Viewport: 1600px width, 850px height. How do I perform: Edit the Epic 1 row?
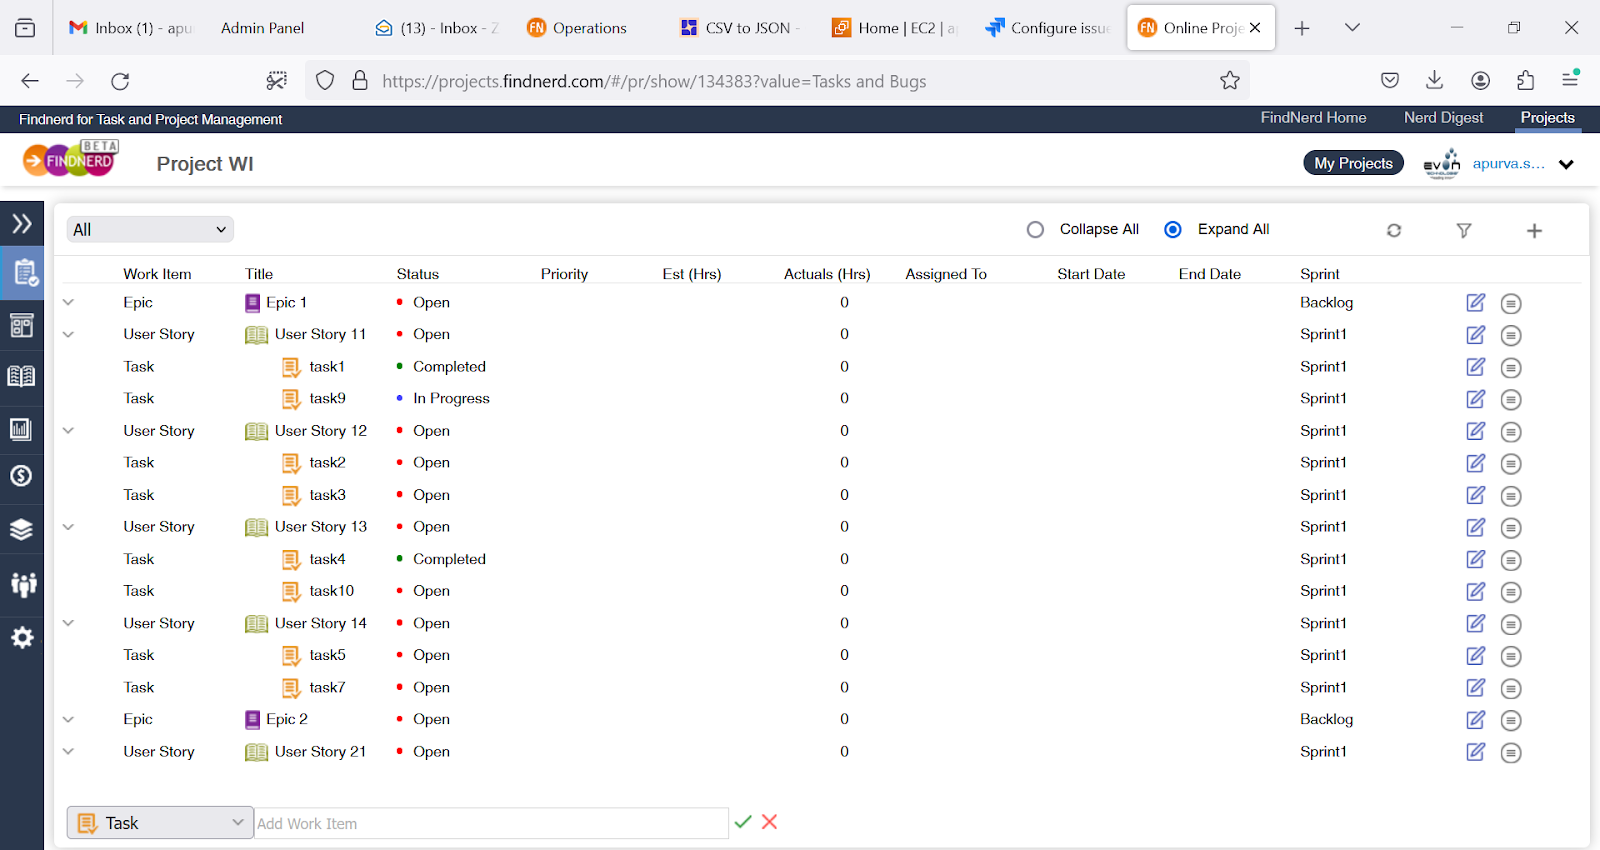(x=1476, y=303)
